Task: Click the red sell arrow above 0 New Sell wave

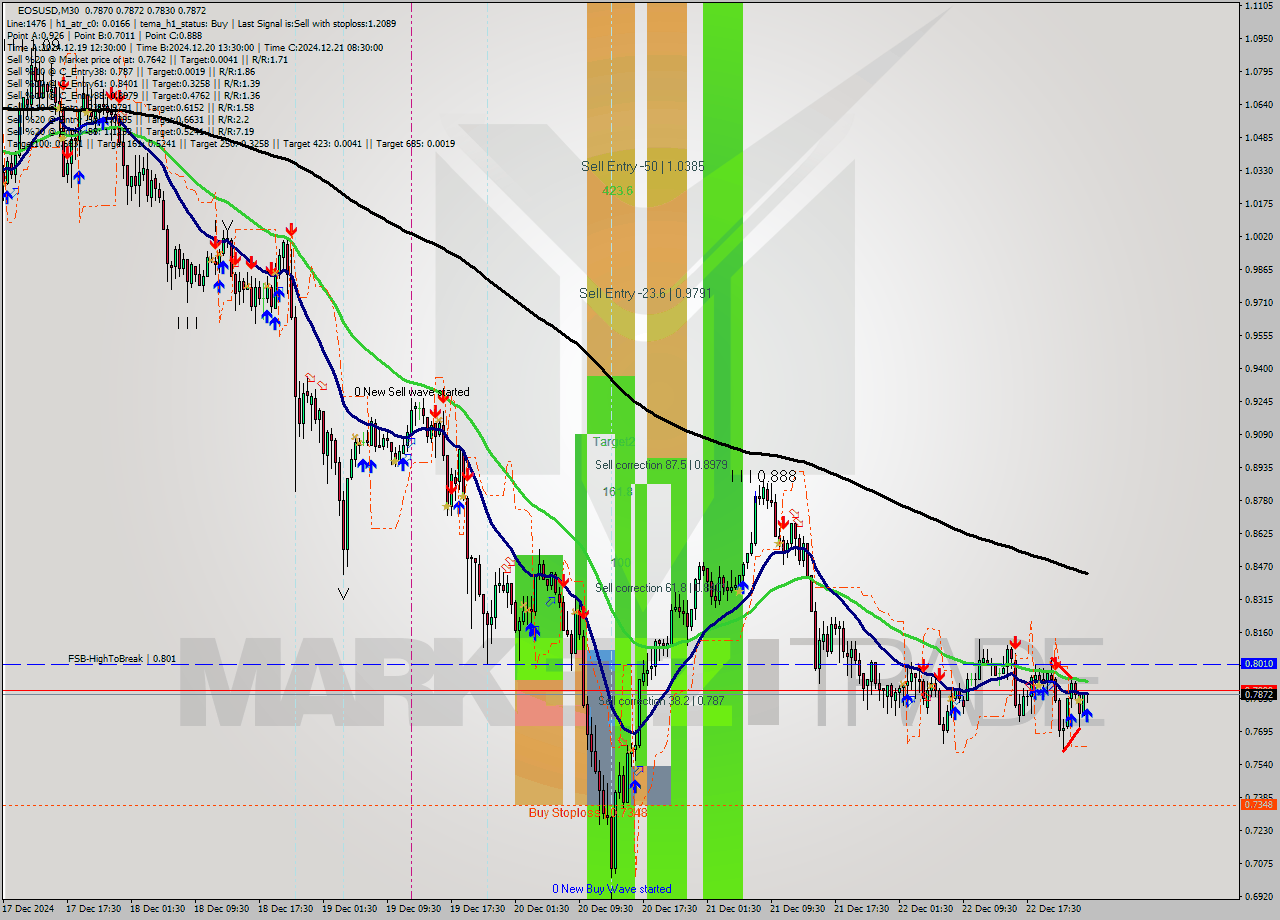Action: tap(442, 397)
